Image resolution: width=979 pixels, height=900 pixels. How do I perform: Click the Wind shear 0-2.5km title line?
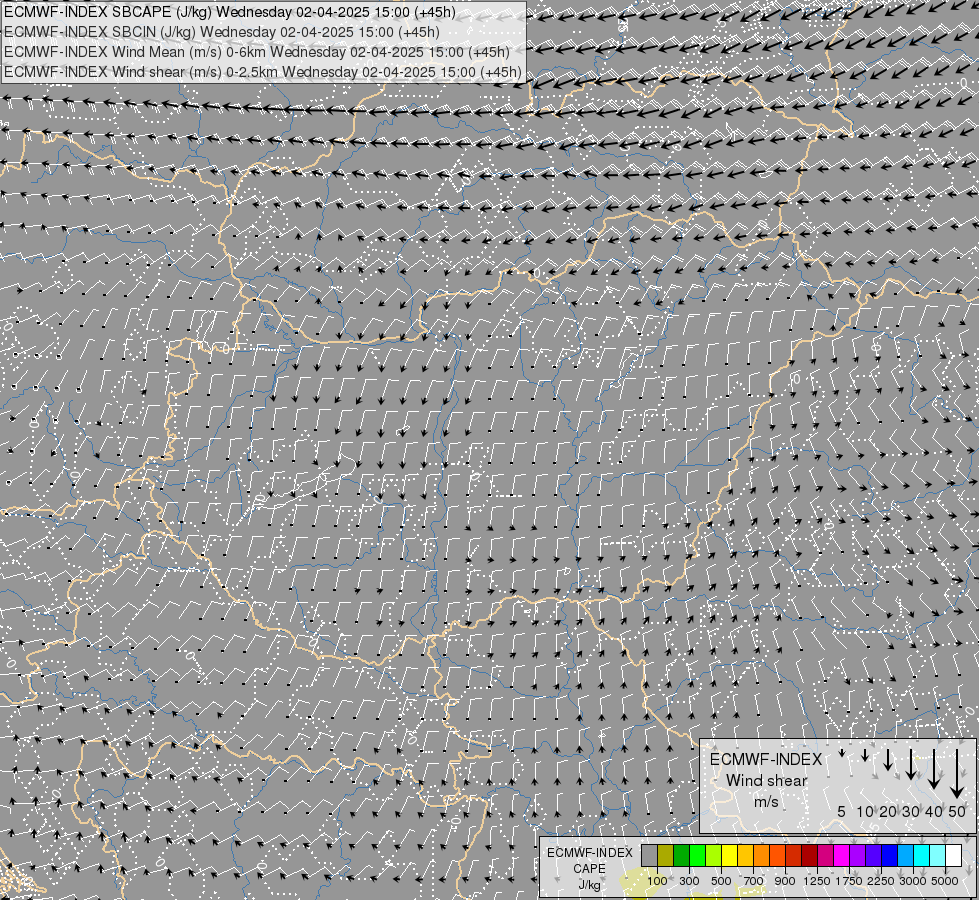[263, 72]
